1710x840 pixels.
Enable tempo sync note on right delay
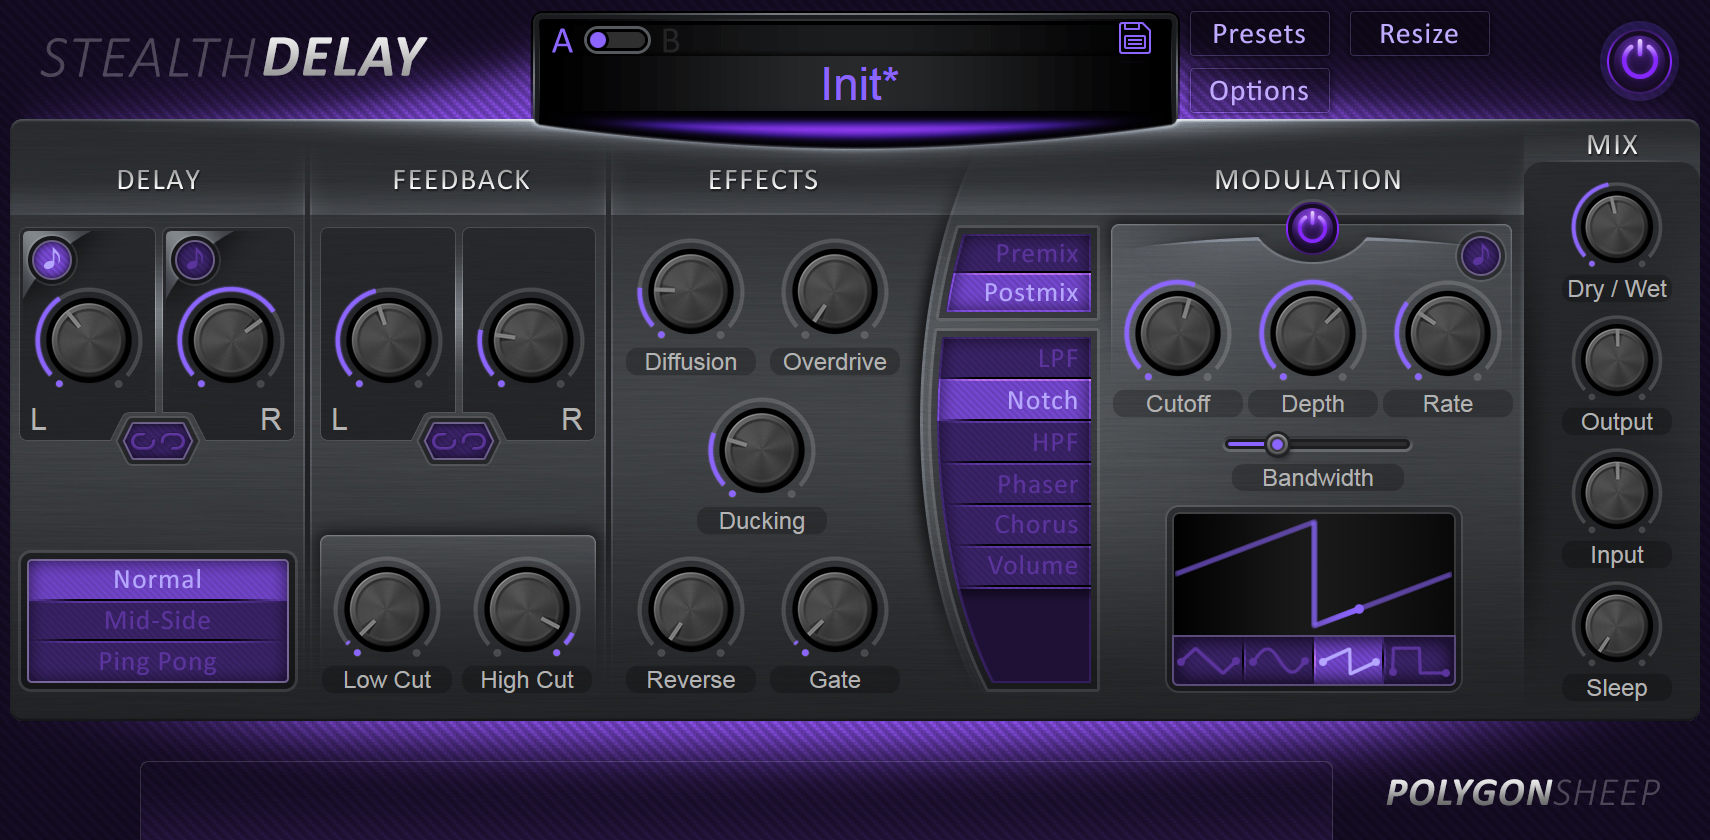(194, 260)
